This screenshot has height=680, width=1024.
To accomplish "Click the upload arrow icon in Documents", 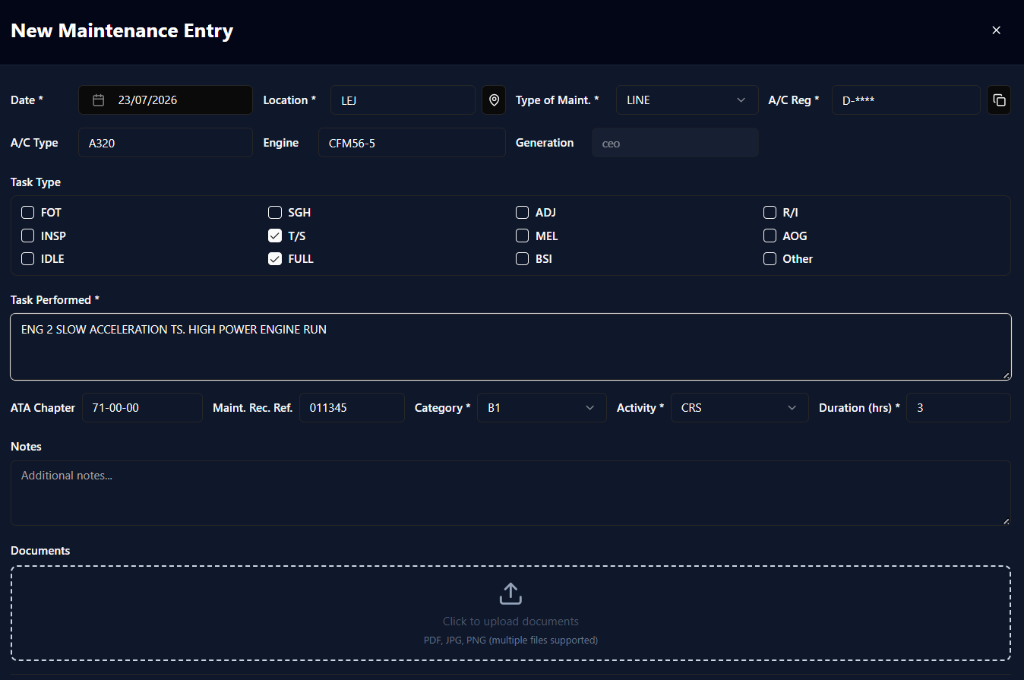I will (511, 594).
